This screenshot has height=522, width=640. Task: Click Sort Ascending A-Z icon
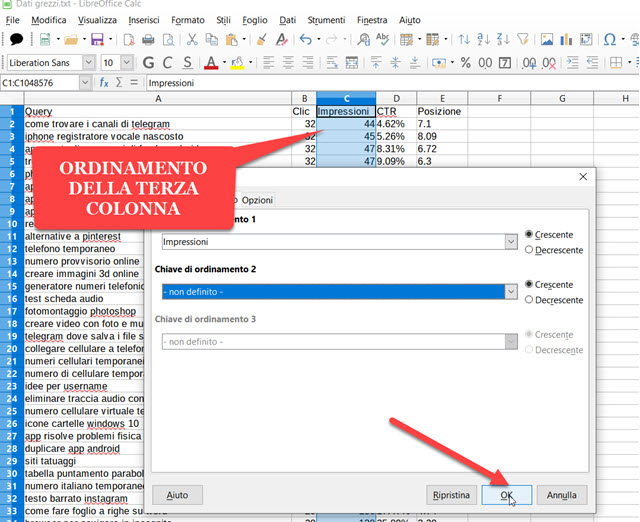(x=484, y=40)
